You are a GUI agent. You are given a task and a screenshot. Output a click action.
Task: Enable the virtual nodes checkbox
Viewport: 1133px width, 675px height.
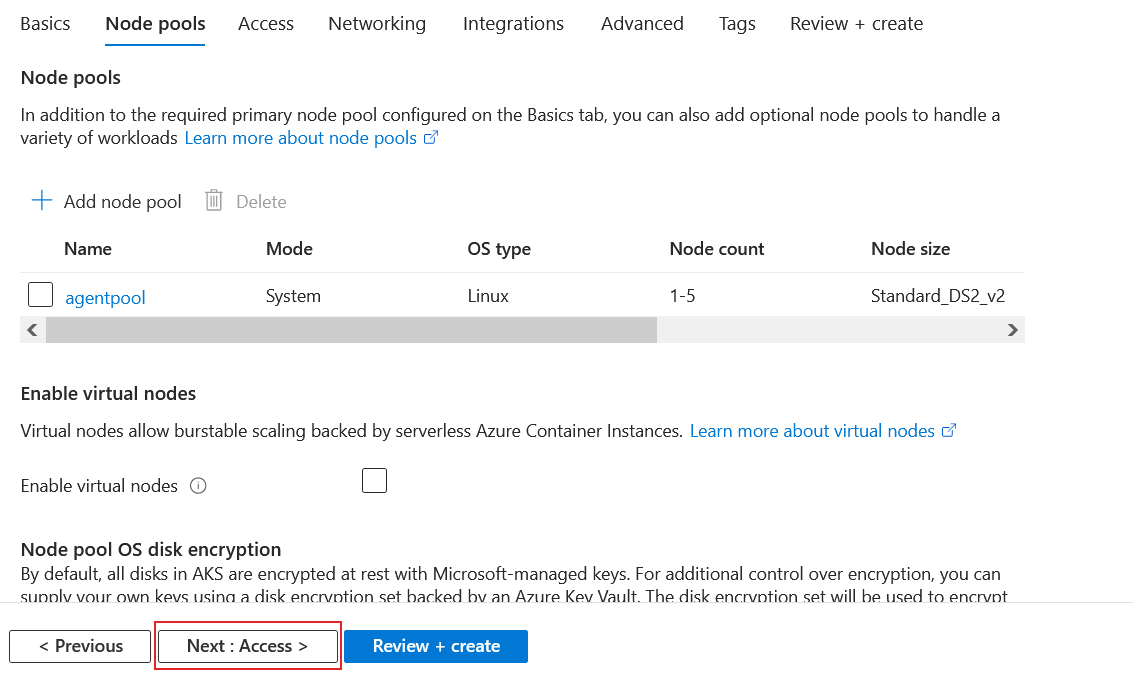point(374,481)
